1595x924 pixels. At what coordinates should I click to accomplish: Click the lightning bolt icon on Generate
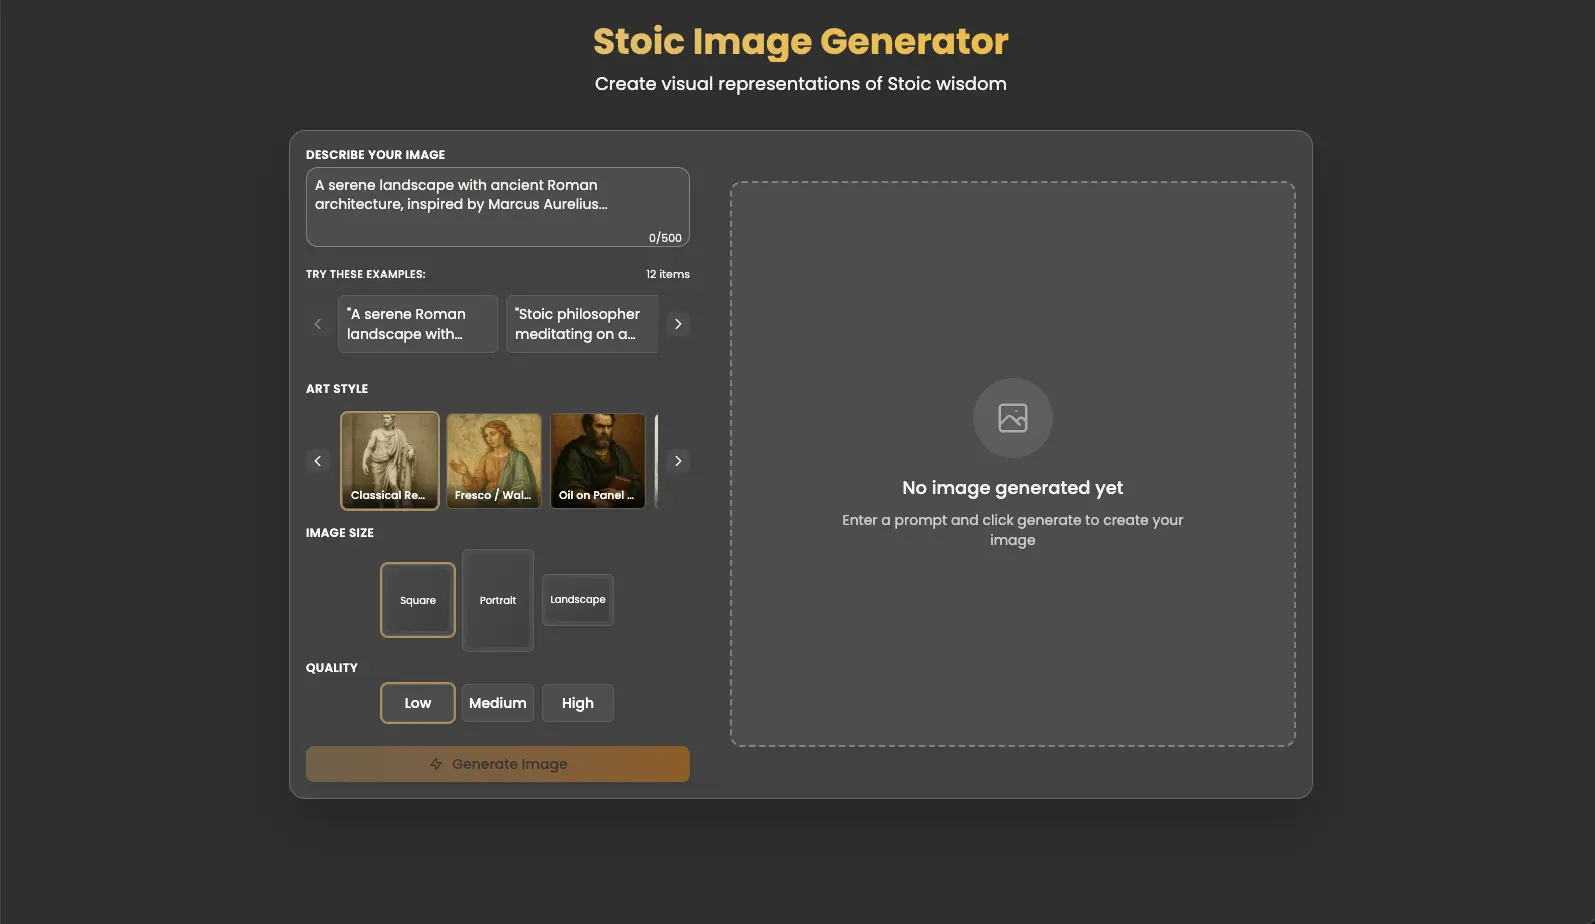(436, 764)
